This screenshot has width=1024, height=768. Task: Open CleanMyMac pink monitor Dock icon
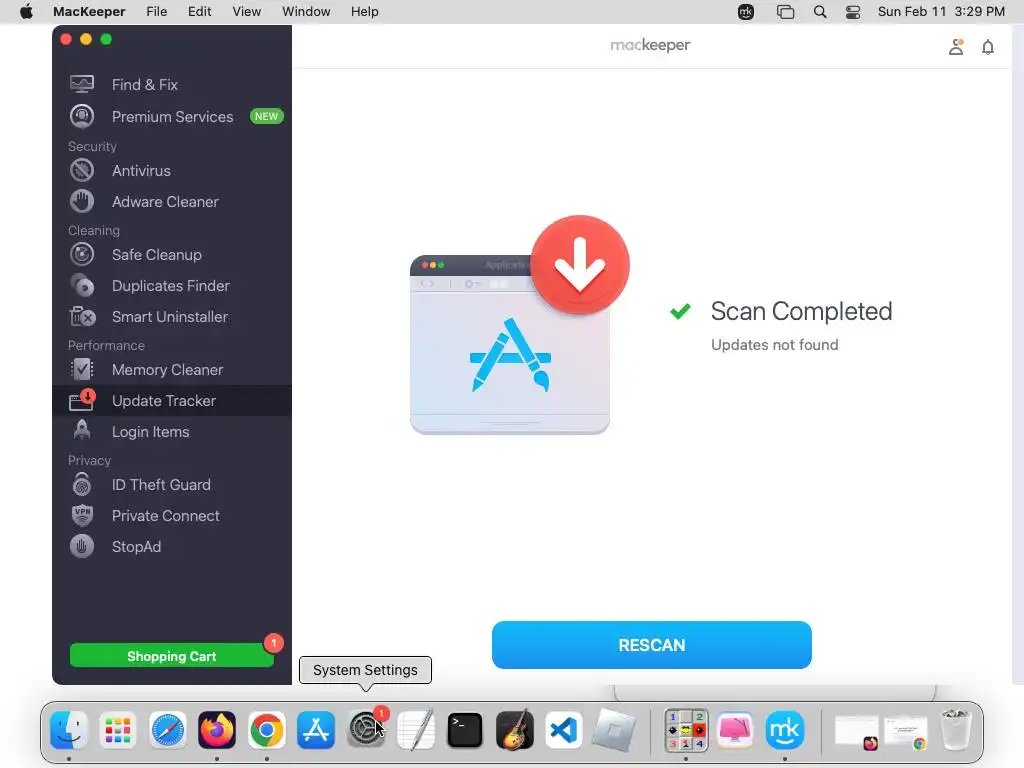click(735, 729)
